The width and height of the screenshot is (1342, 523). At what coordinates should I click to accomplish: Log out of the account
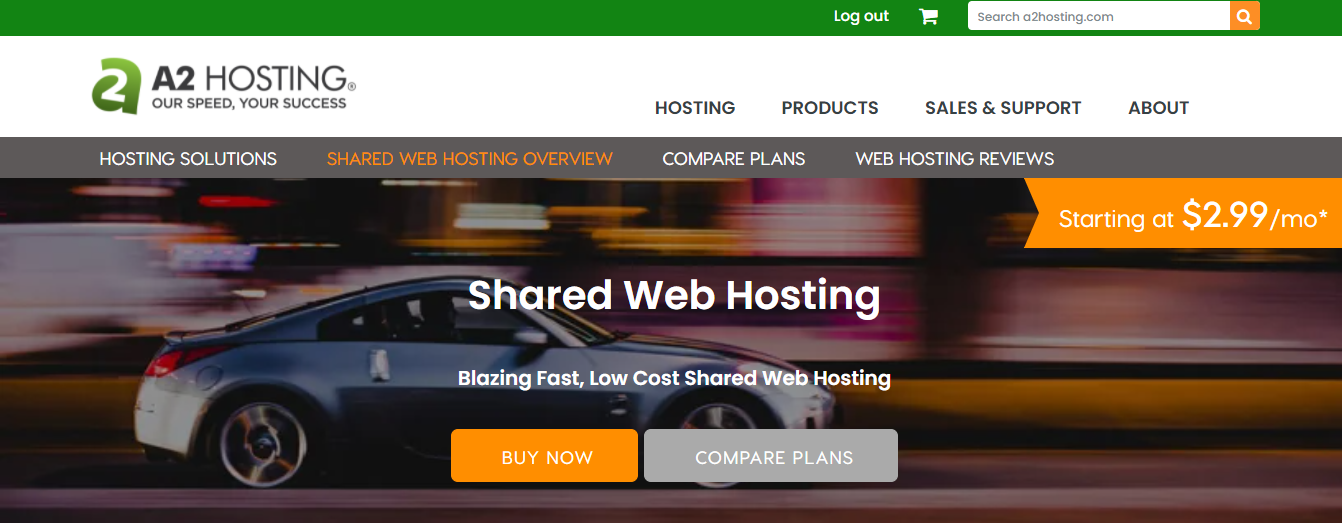(x=861, y=16)
